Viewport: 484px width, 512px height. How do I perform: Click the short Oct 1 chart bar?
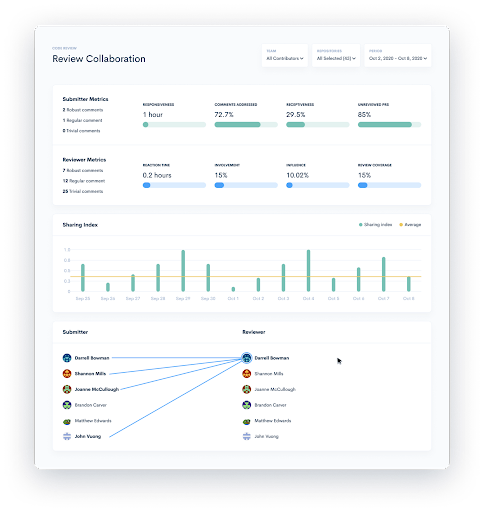point(233,289)
